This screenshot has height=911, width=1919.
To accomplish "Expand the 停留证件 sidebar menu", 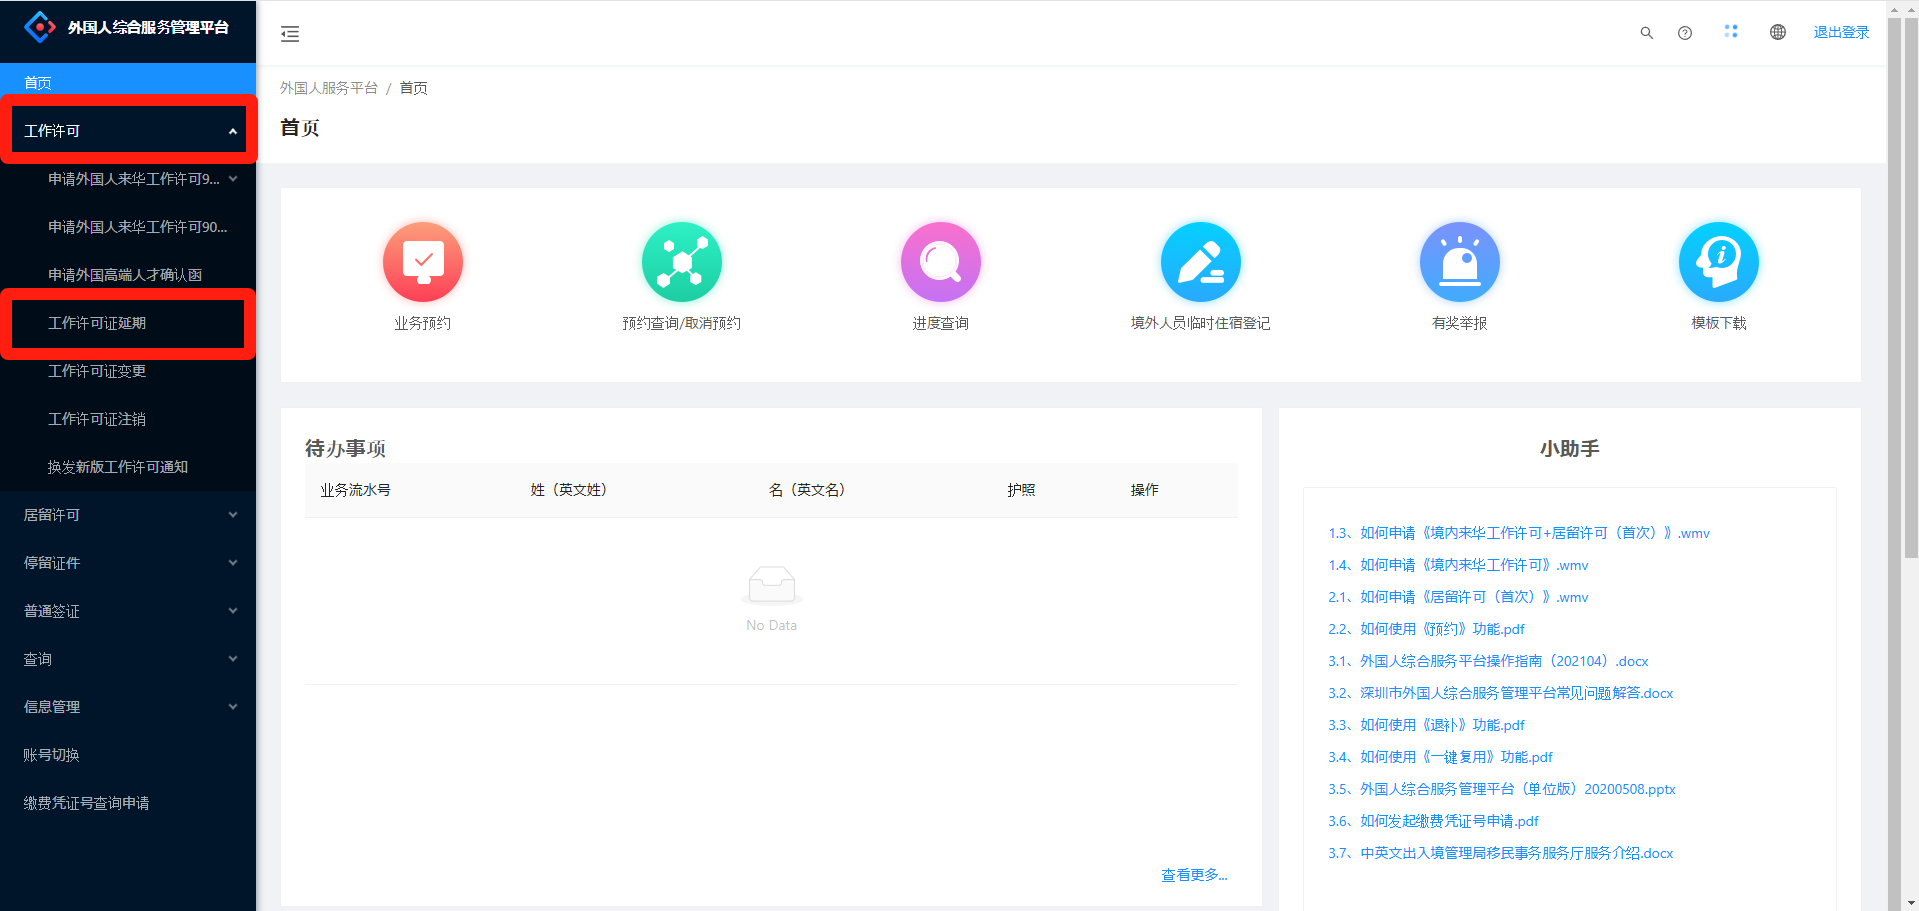I will 128,563.
